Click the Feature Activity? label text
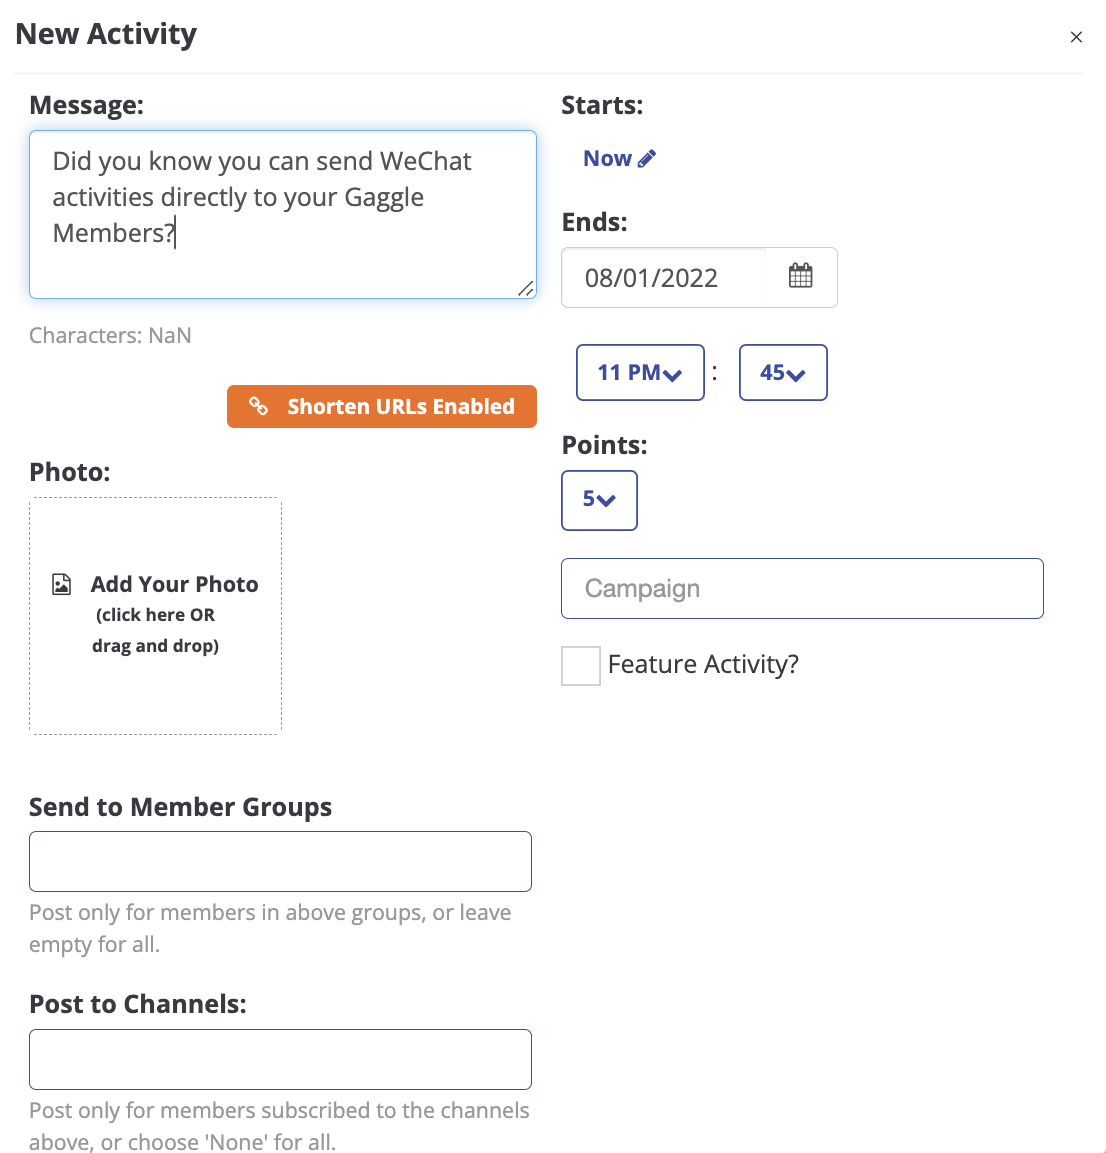This screenshot has width=1106, height=1153. click(703, 664)
